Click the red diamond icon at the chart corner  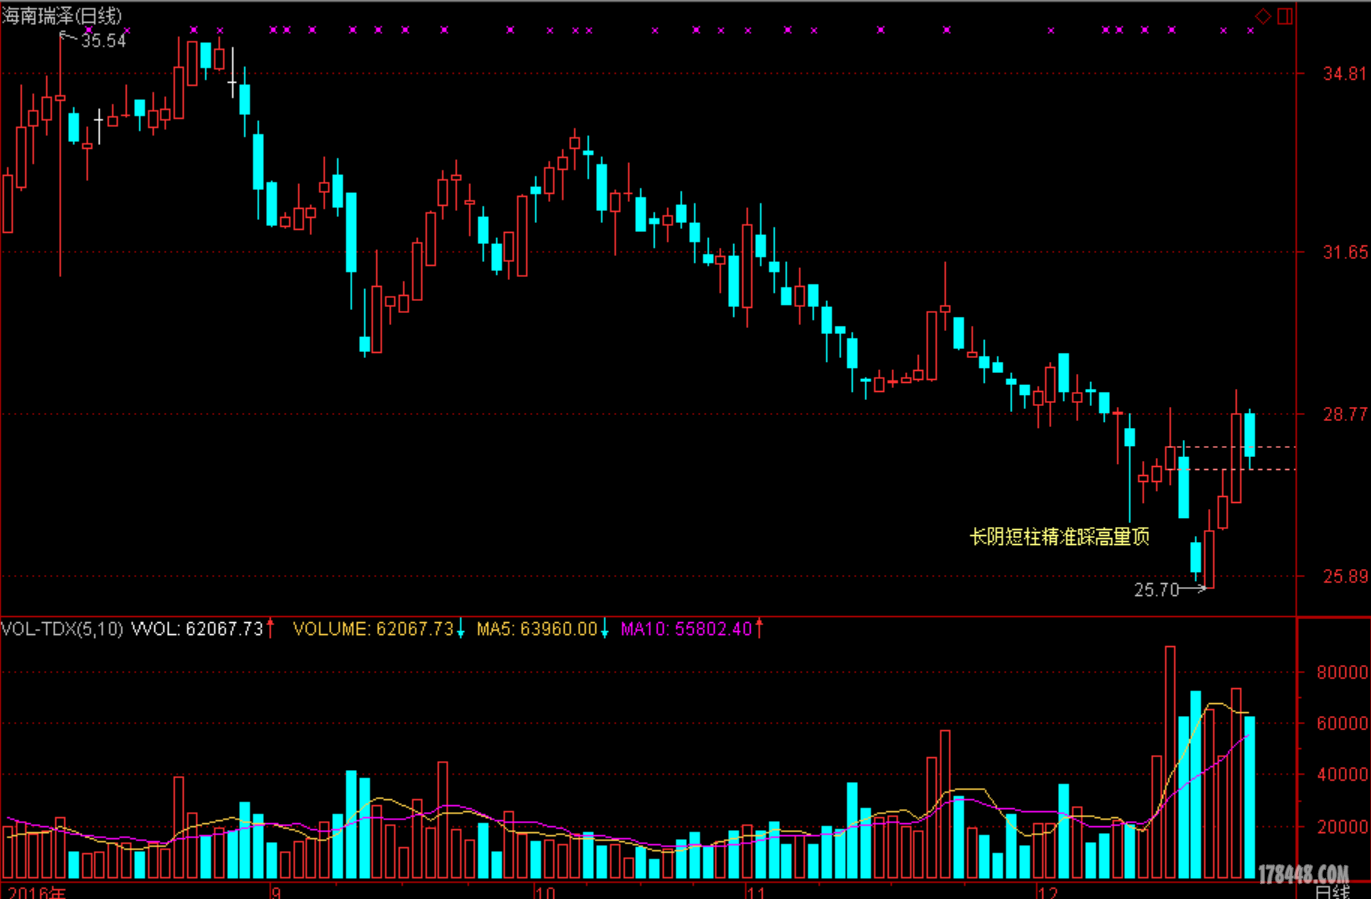(1263, 16)
